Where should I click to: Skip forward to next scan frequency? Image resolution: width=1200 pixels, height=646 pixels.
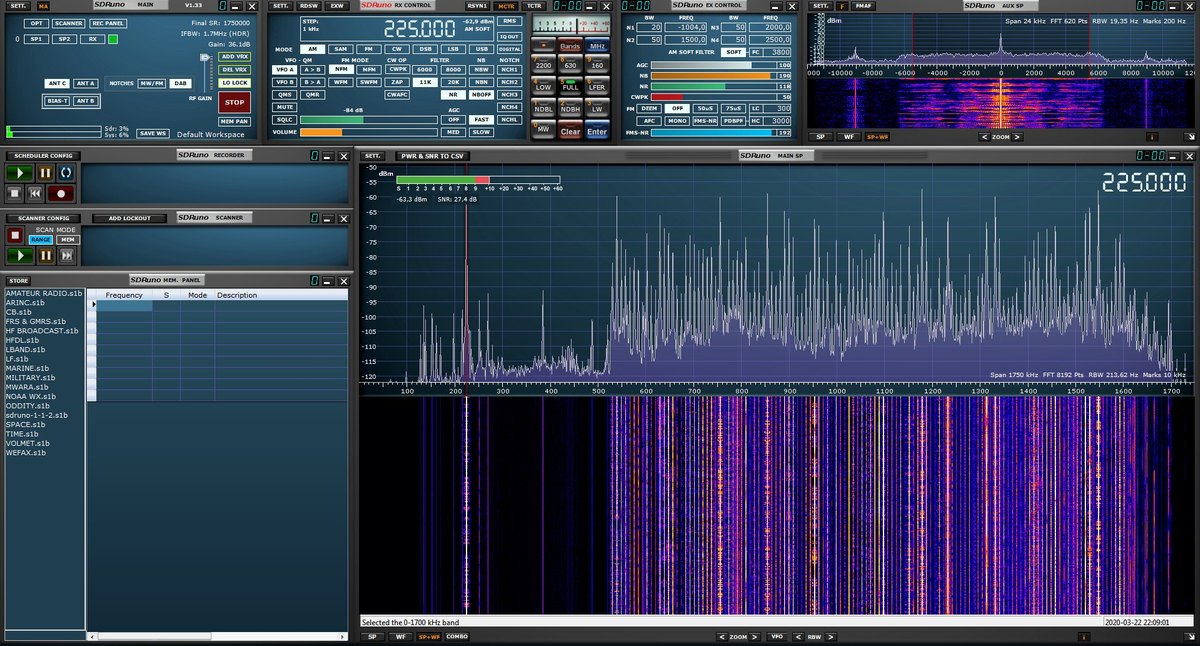click(67, 256)
